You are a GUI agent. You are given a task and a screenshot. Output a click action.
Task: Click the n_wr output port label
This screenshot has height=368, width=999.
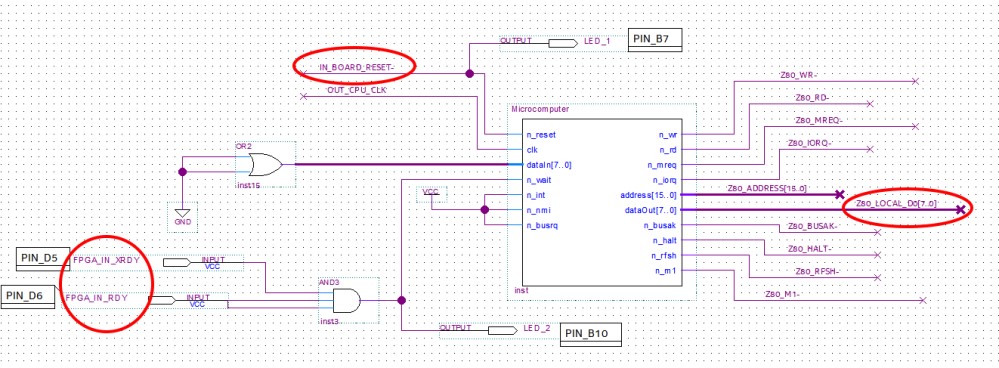(667, 135)
